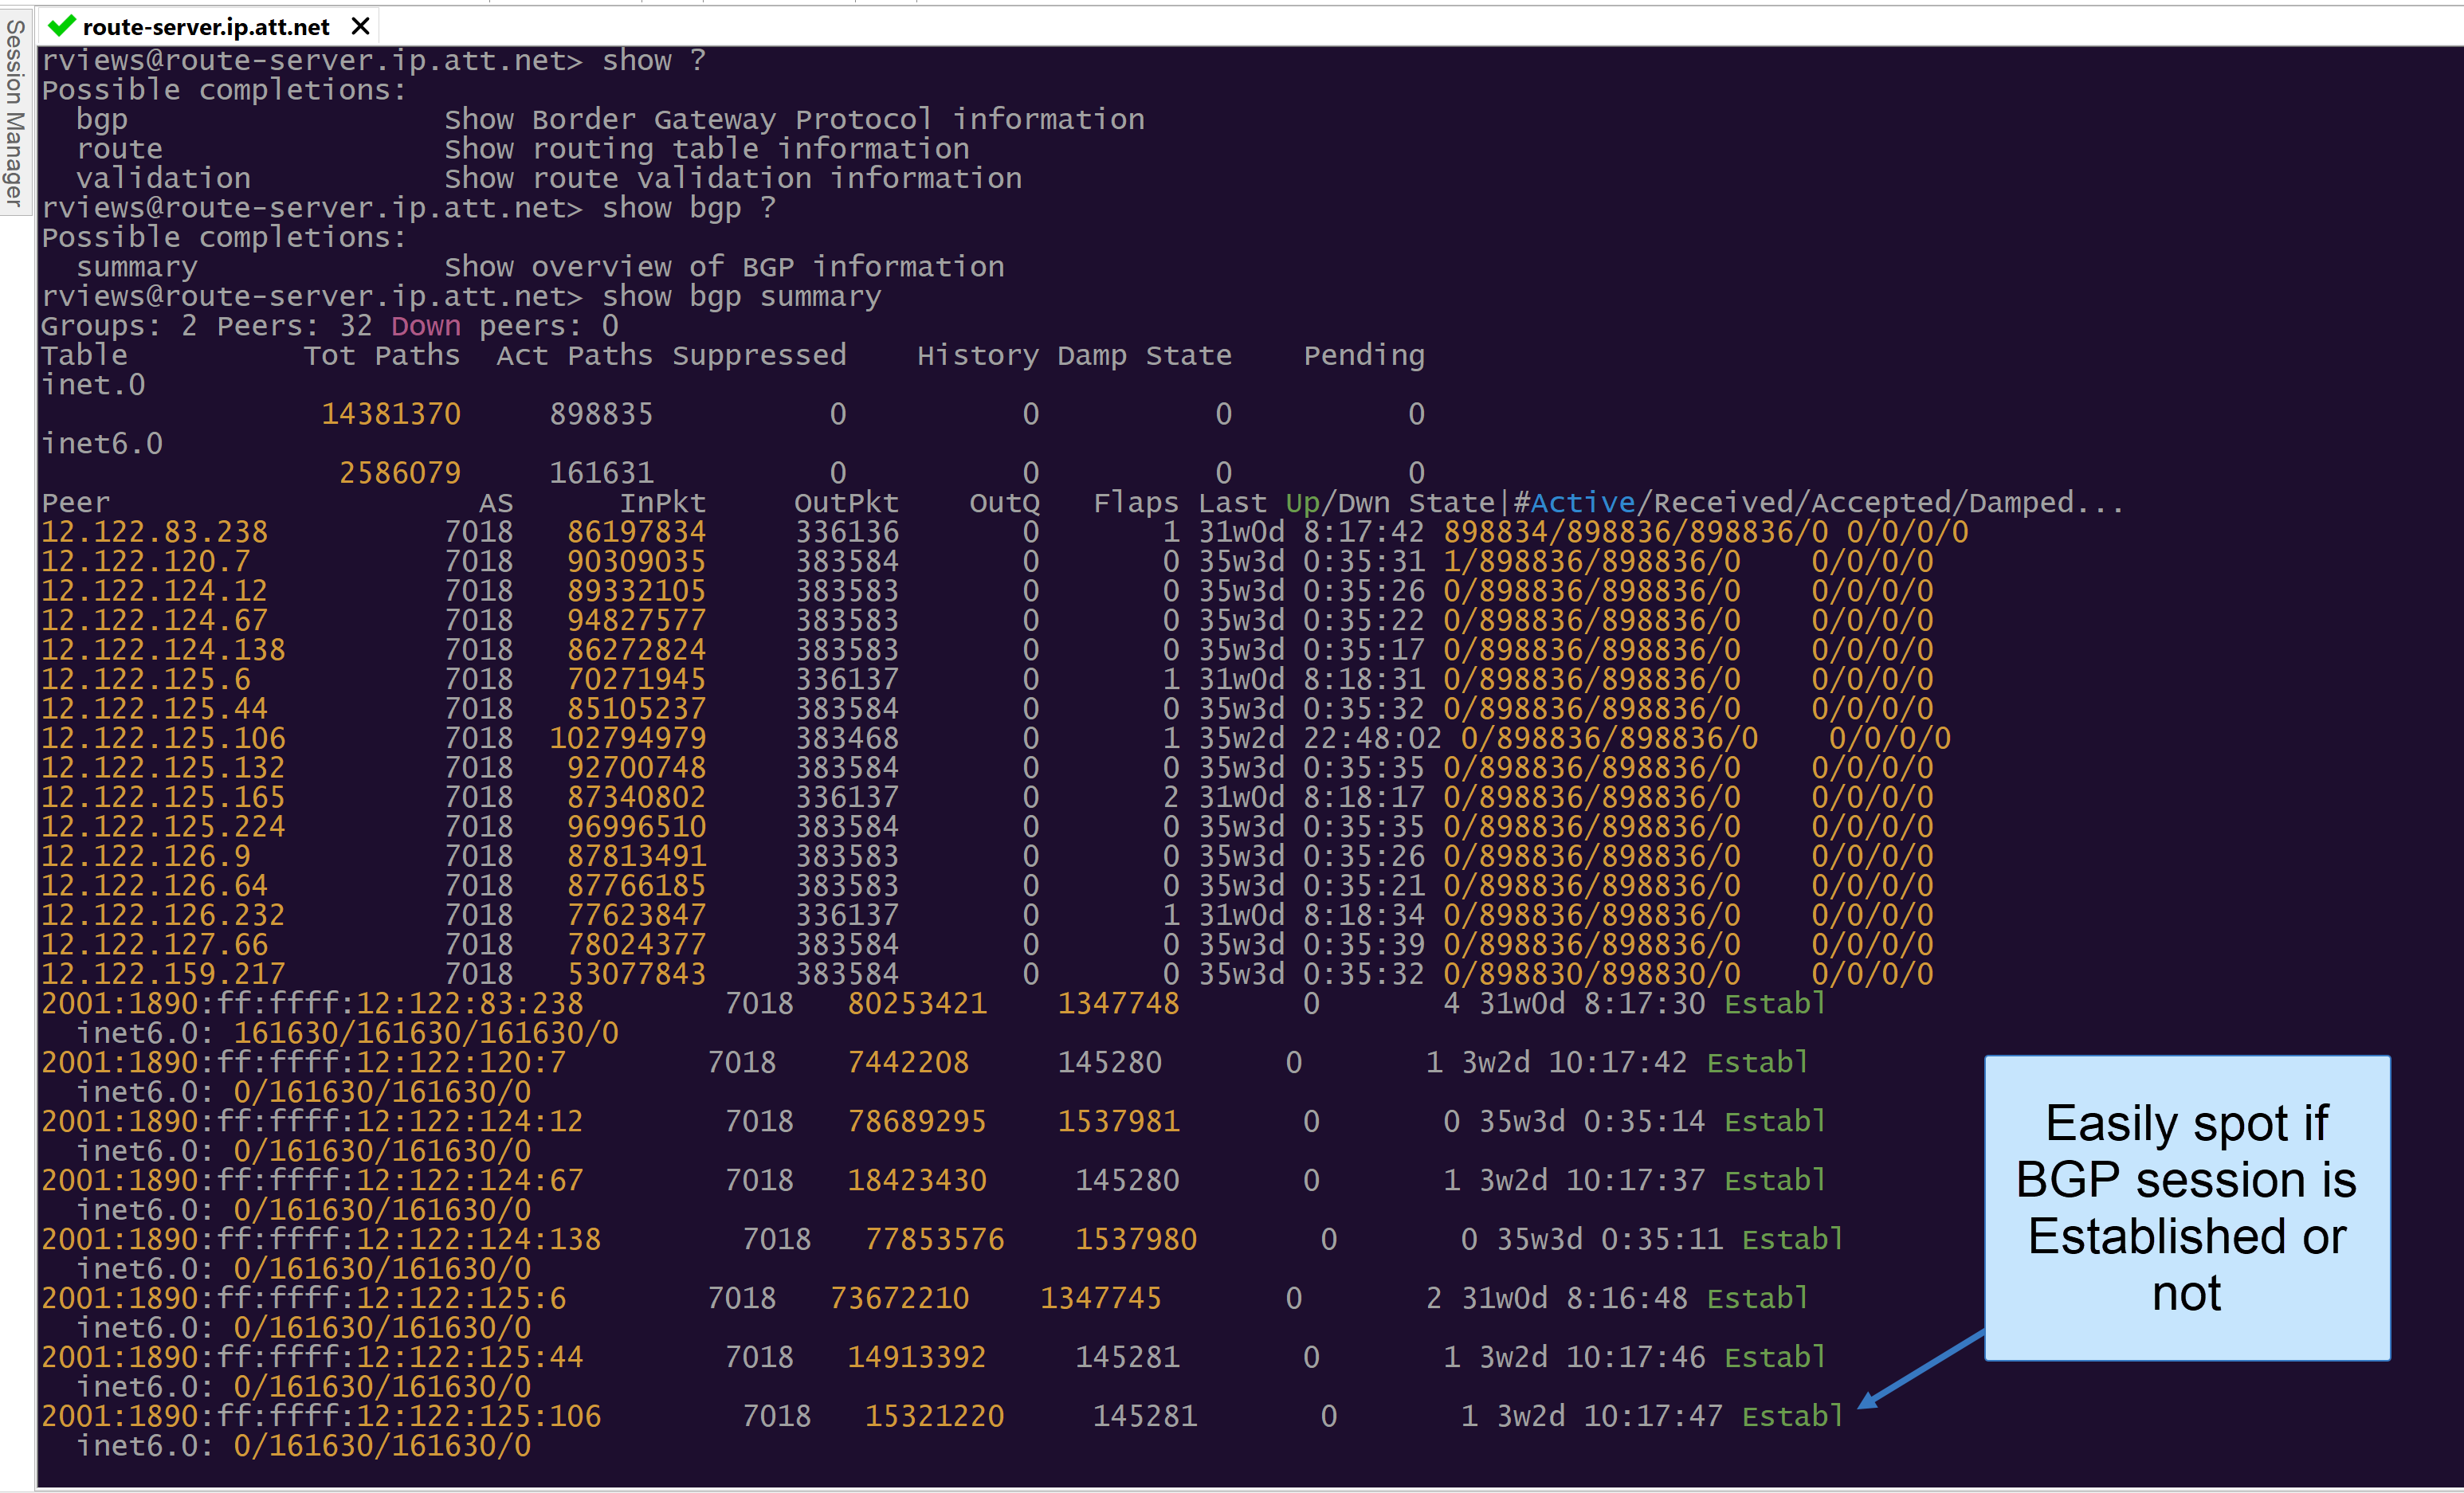The height and width of the screenshot is (1493, 2464).
Task: Click peer address 12.122.83.238
Action: pos(154,532)
